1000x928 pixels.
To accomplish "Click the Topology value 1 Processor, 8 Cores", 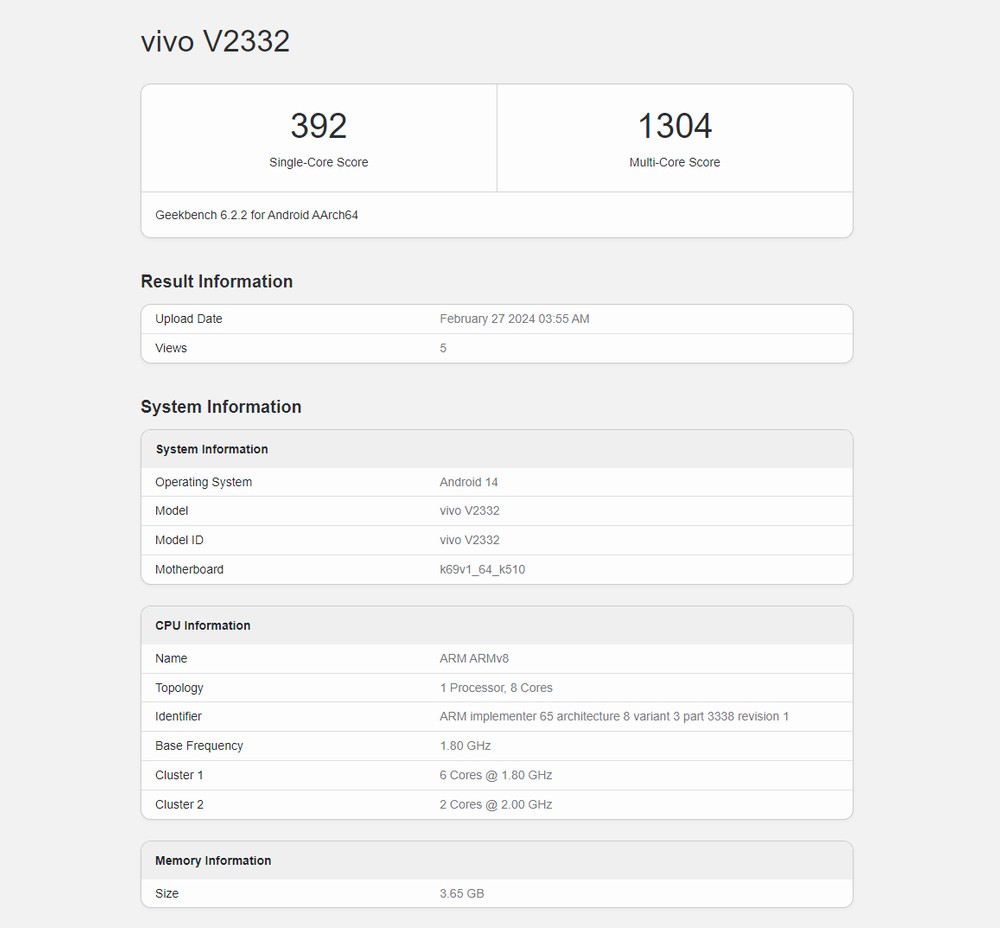I will pos(496,688).
